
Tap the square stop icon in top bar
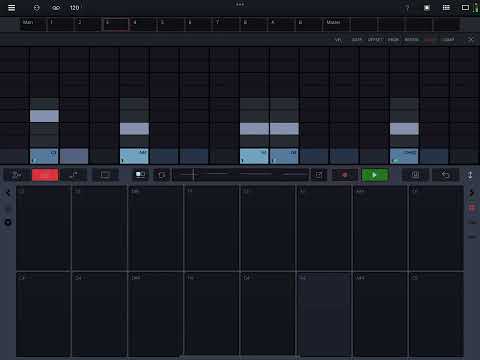click(x=427, y=8)
